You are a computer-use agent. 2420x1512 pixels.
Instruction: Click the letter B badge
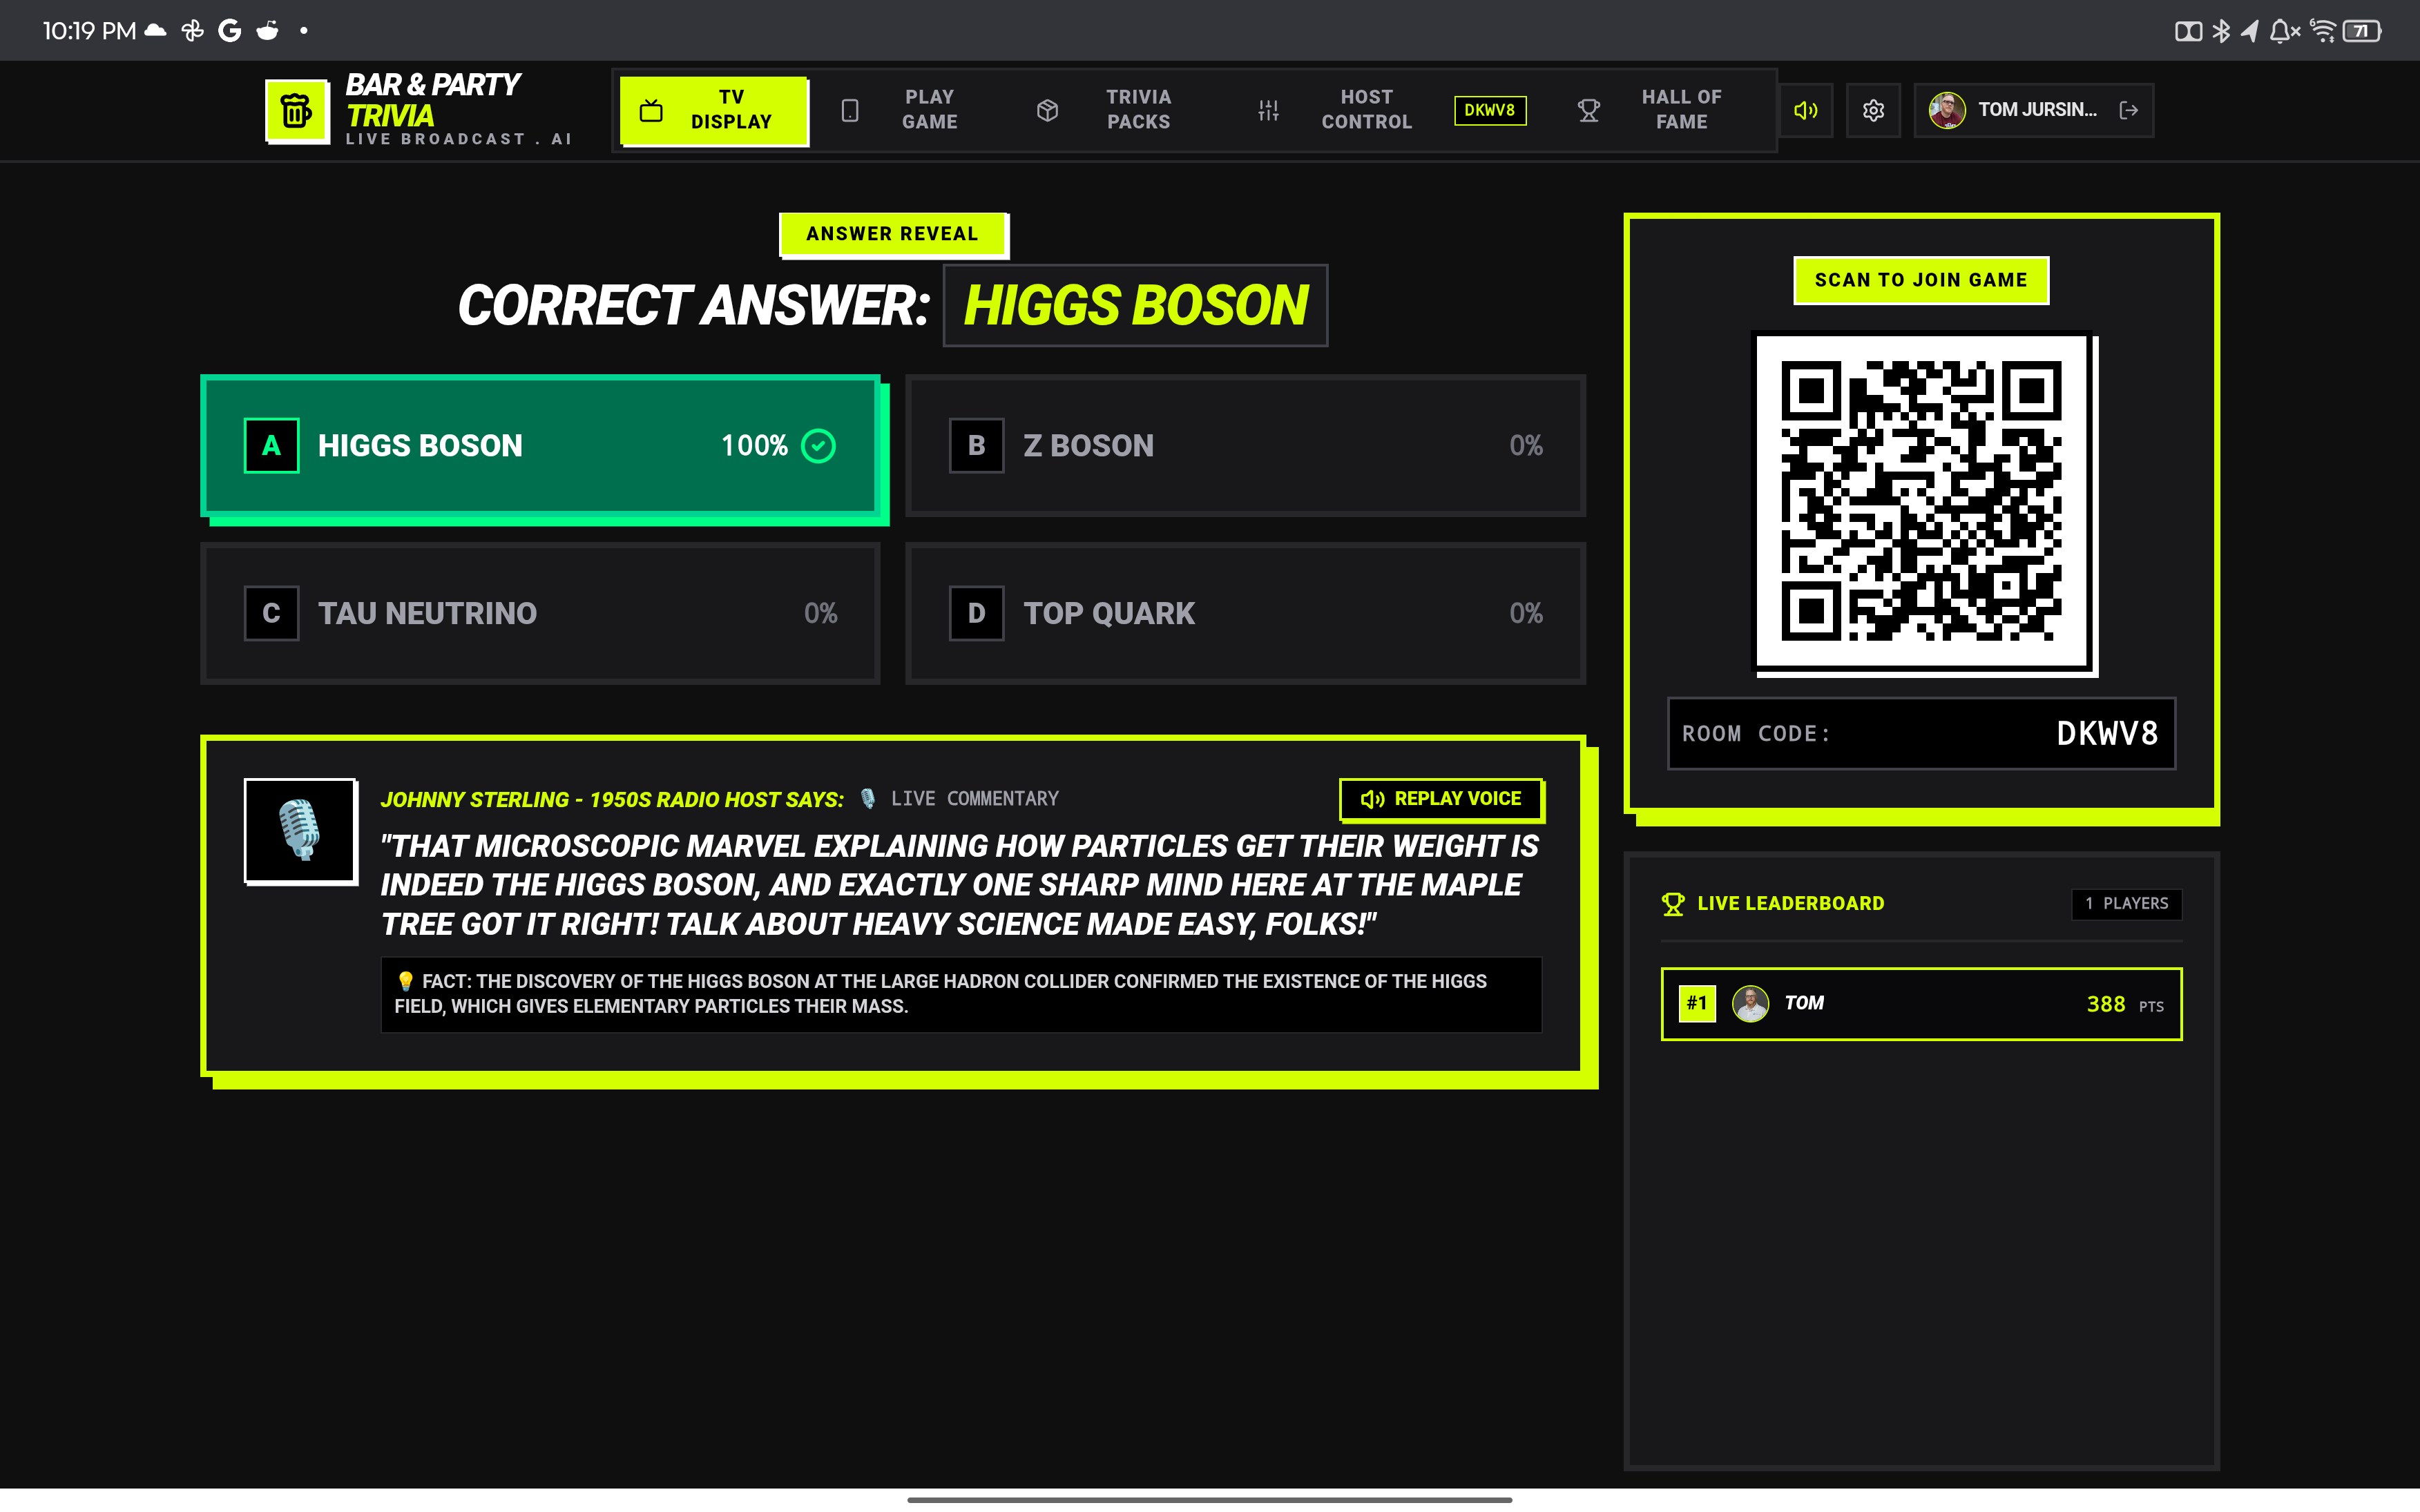pos(977,446)
